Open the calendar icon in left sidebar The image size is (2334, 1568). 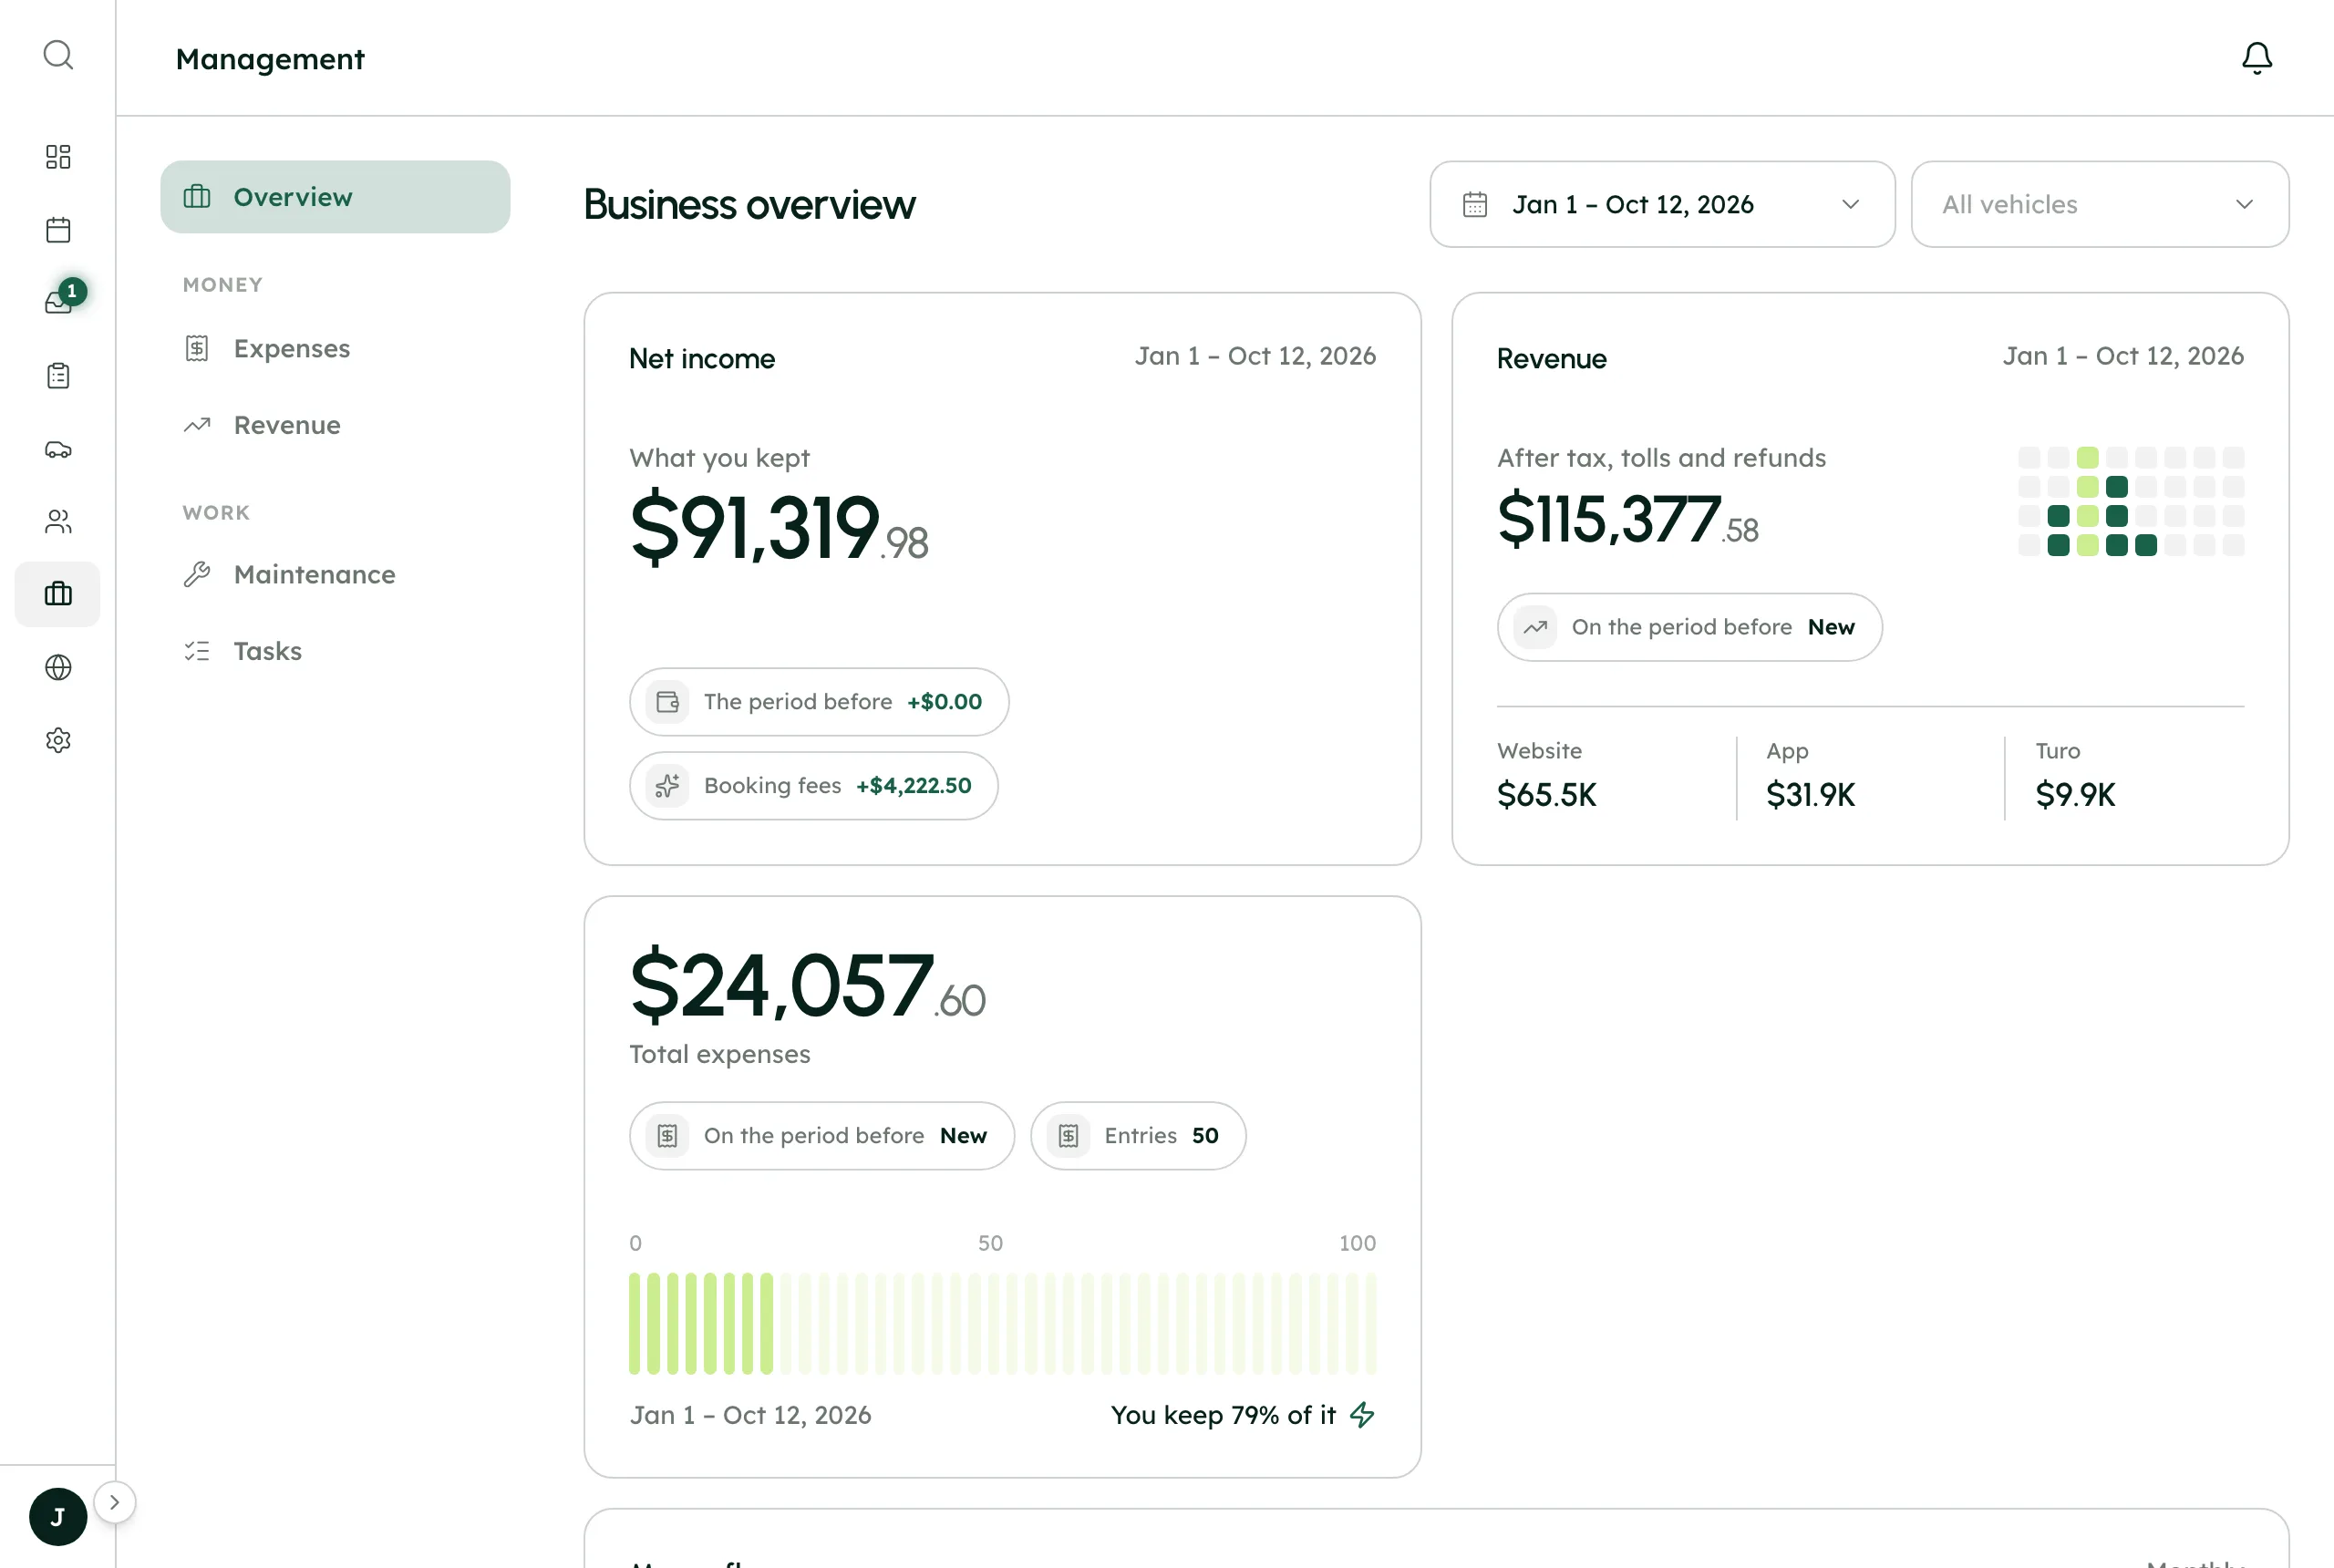[58, 230]
